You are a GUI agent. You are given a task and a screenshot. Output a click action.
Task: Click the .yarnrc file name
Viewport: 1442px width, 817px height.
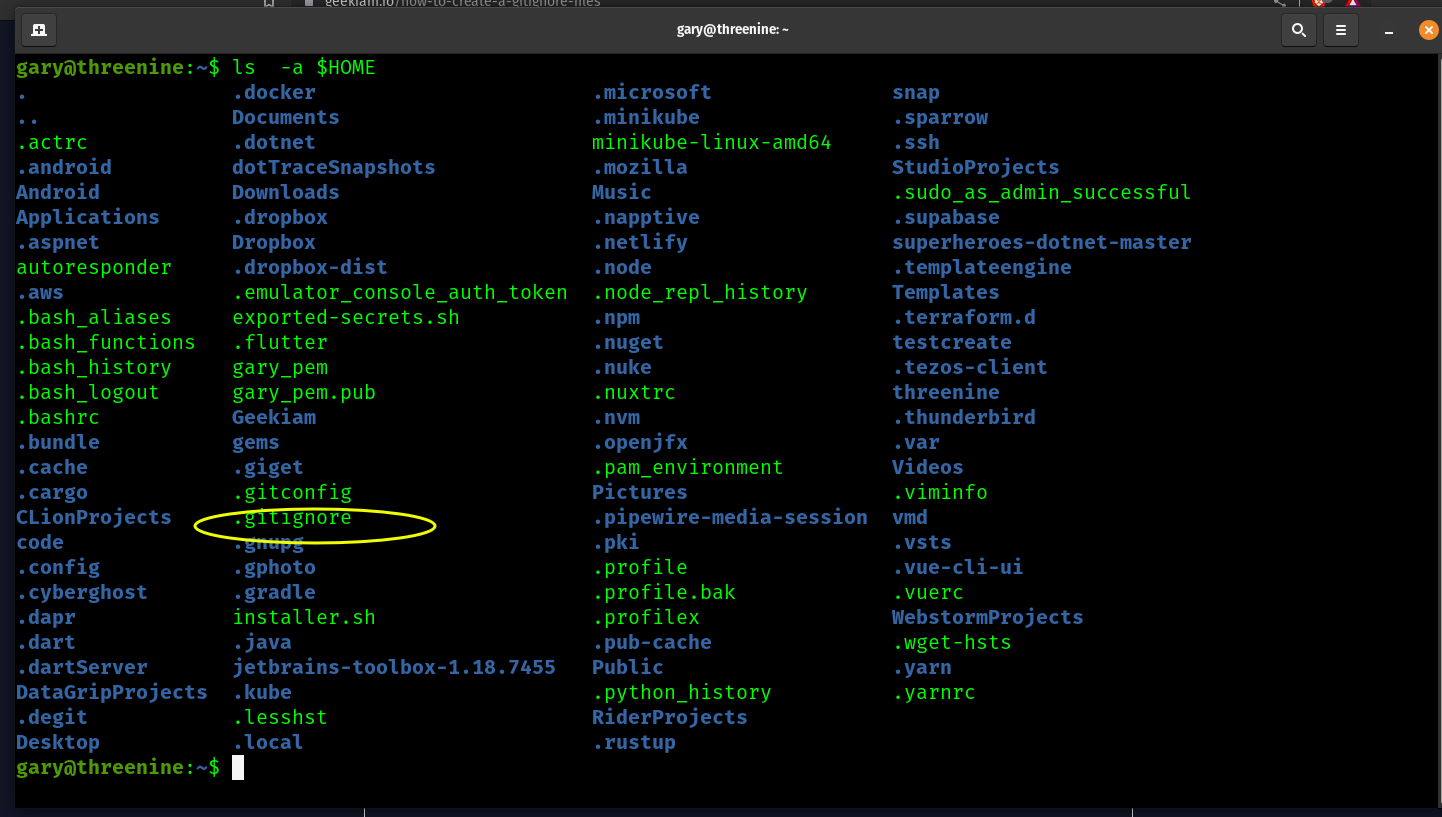[x=934, y=692]
